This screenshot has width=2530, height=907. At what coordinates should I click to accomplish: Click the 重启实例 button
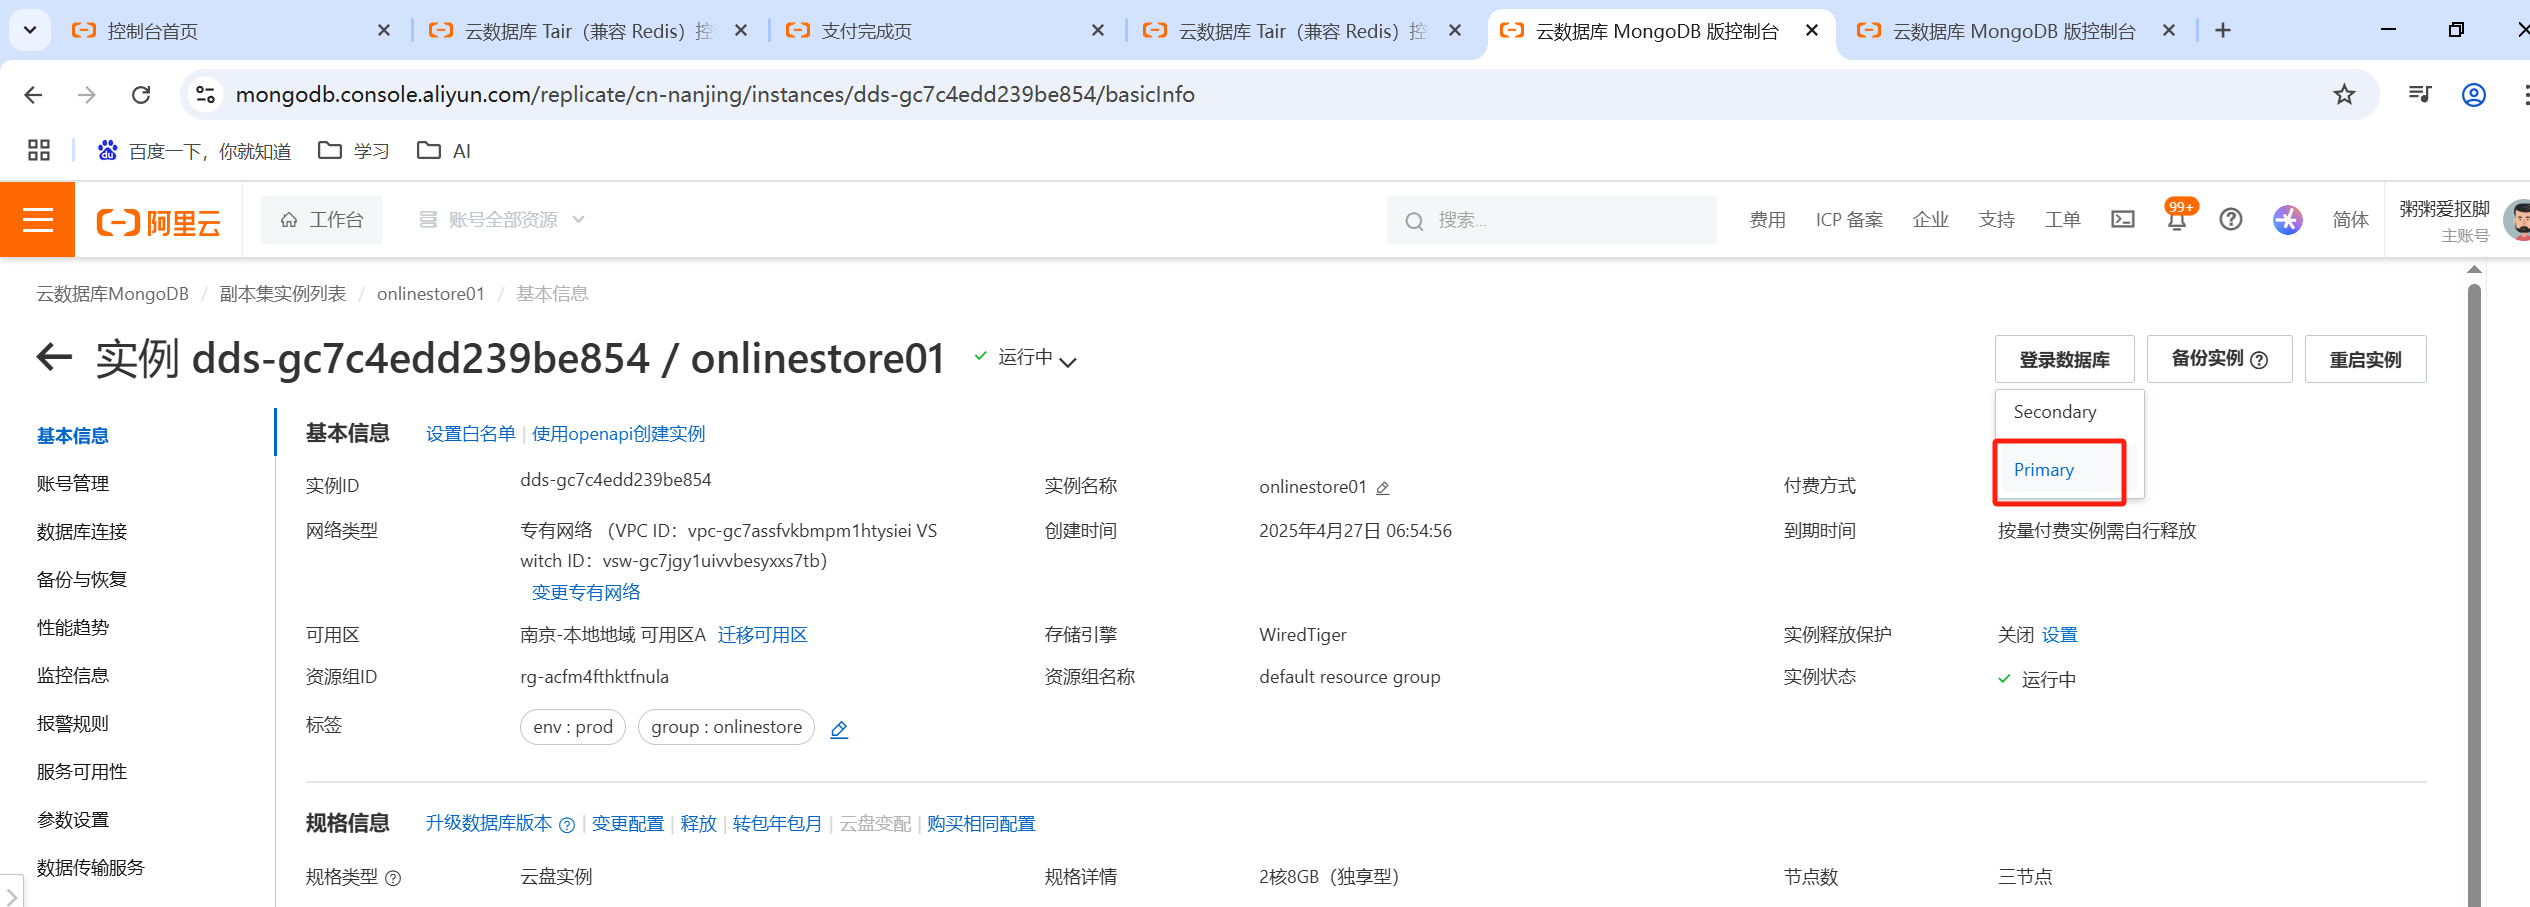click(2365, 359)
